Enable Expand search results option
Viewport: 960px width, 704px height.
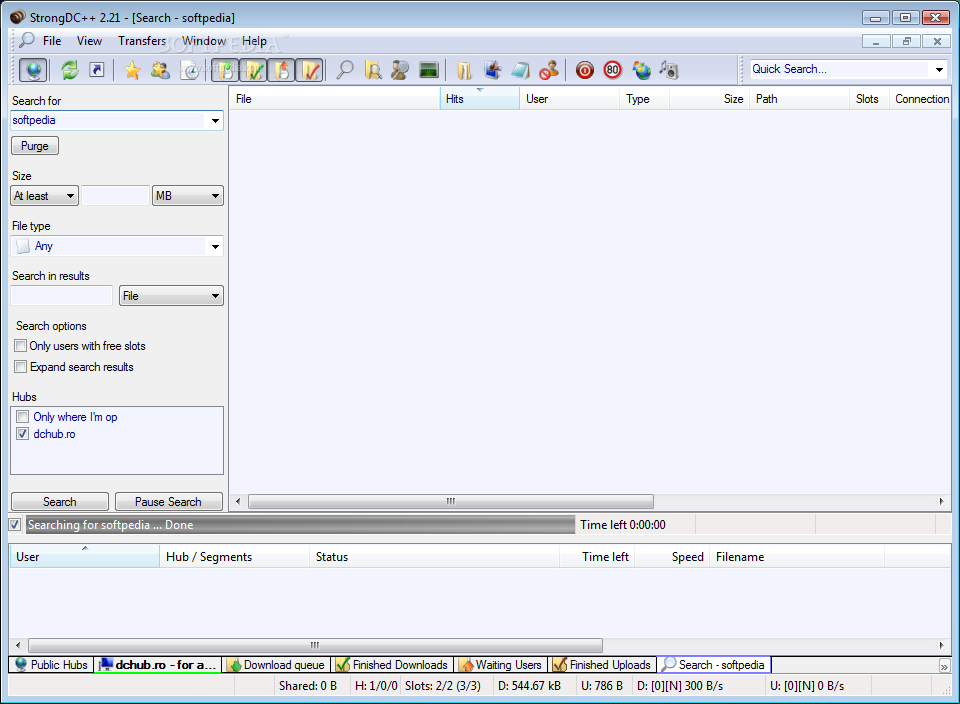[21, 367]
